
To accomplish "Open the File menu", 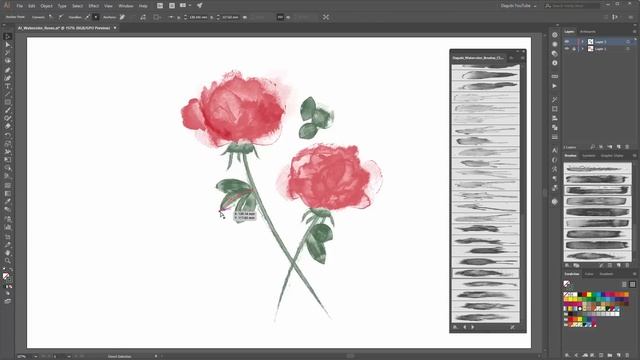I will tap(20, 6).
